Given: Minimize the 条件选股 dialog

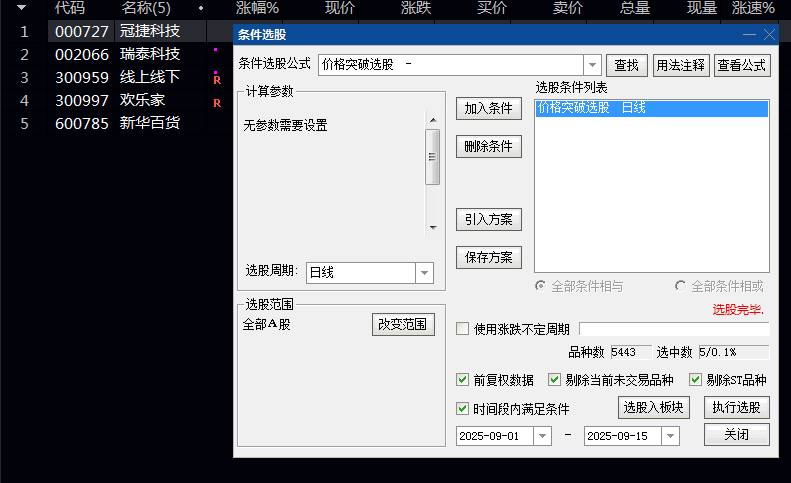Looking at the screenshot, I should [x=749, y=34].
